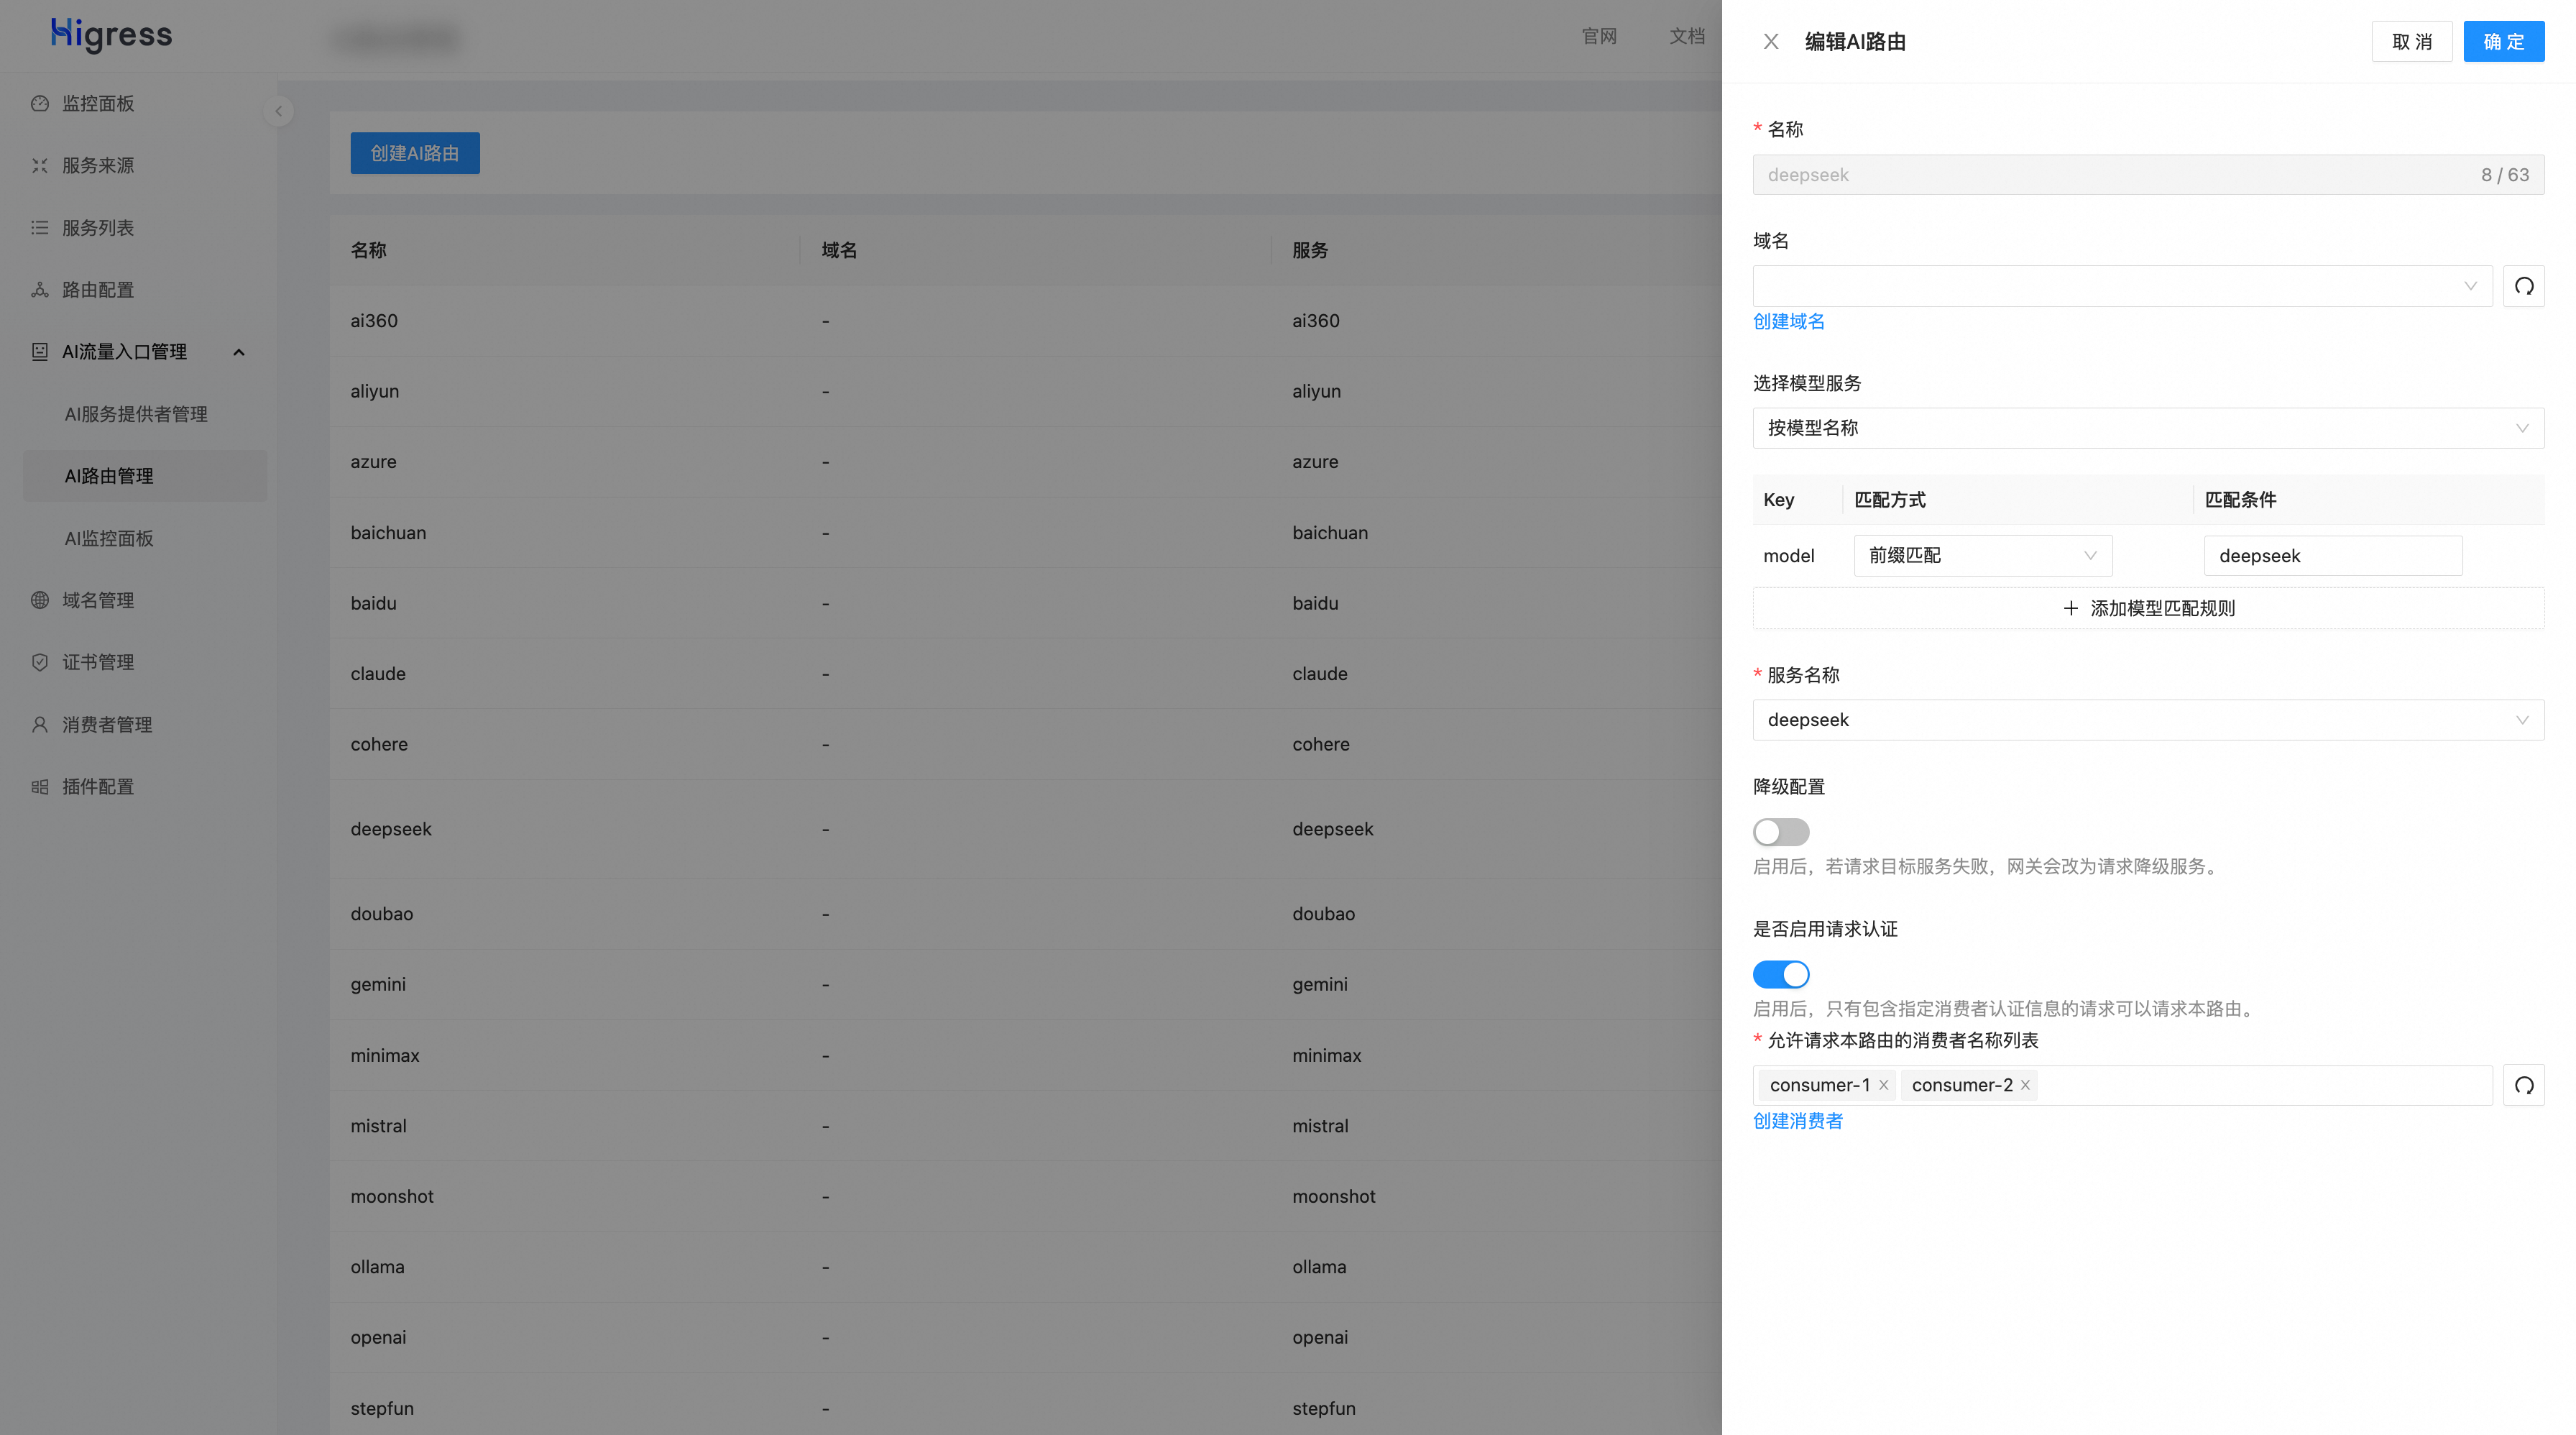Click the plus icon to add model match rule
This screenshot has width=2576, height=1435.
coord(2070,608)
